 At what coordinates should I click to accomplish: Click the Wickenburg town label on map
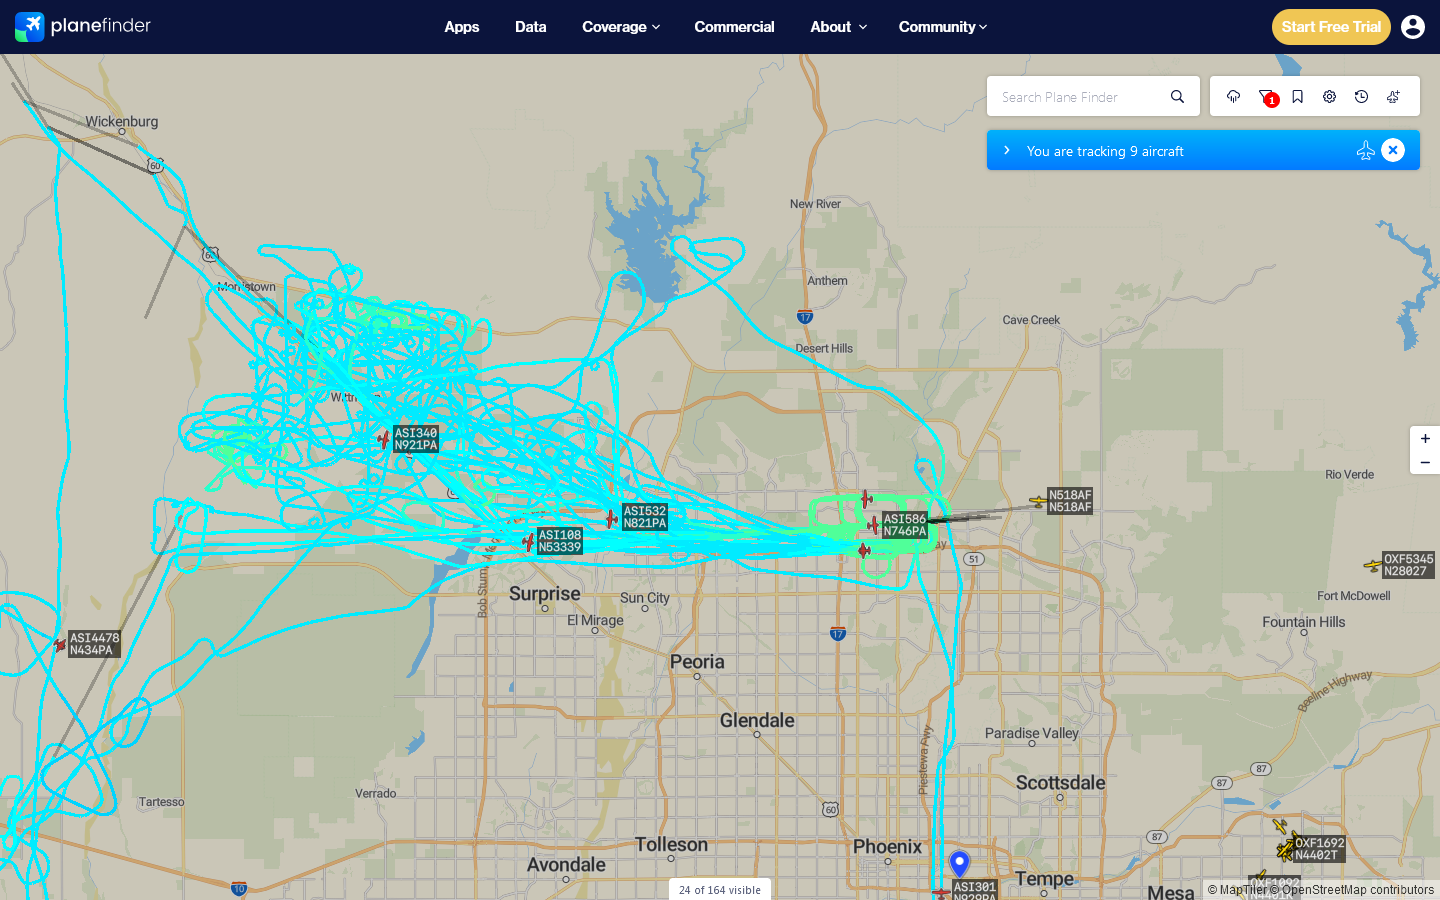pos(122,122)
